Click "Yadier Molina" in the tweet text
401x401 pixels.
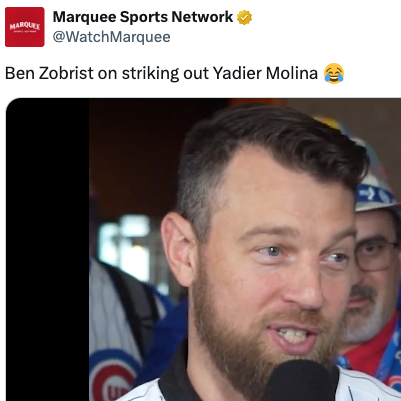click(x=265, y=73)
